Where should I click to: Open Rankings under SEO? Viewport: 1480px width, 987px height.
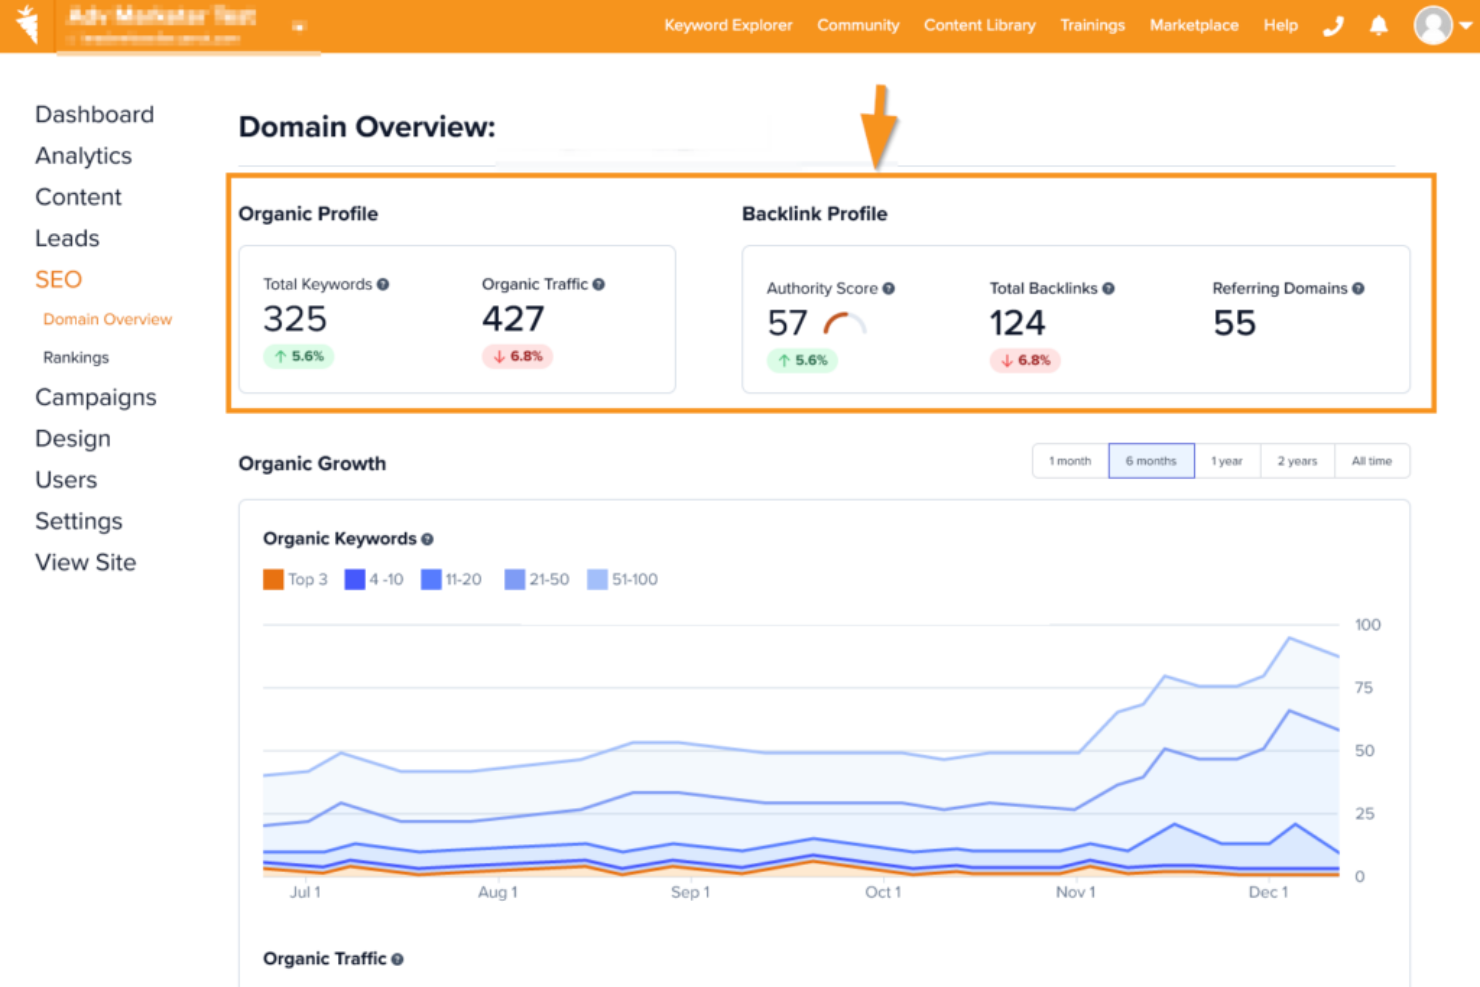pos(76,357)
